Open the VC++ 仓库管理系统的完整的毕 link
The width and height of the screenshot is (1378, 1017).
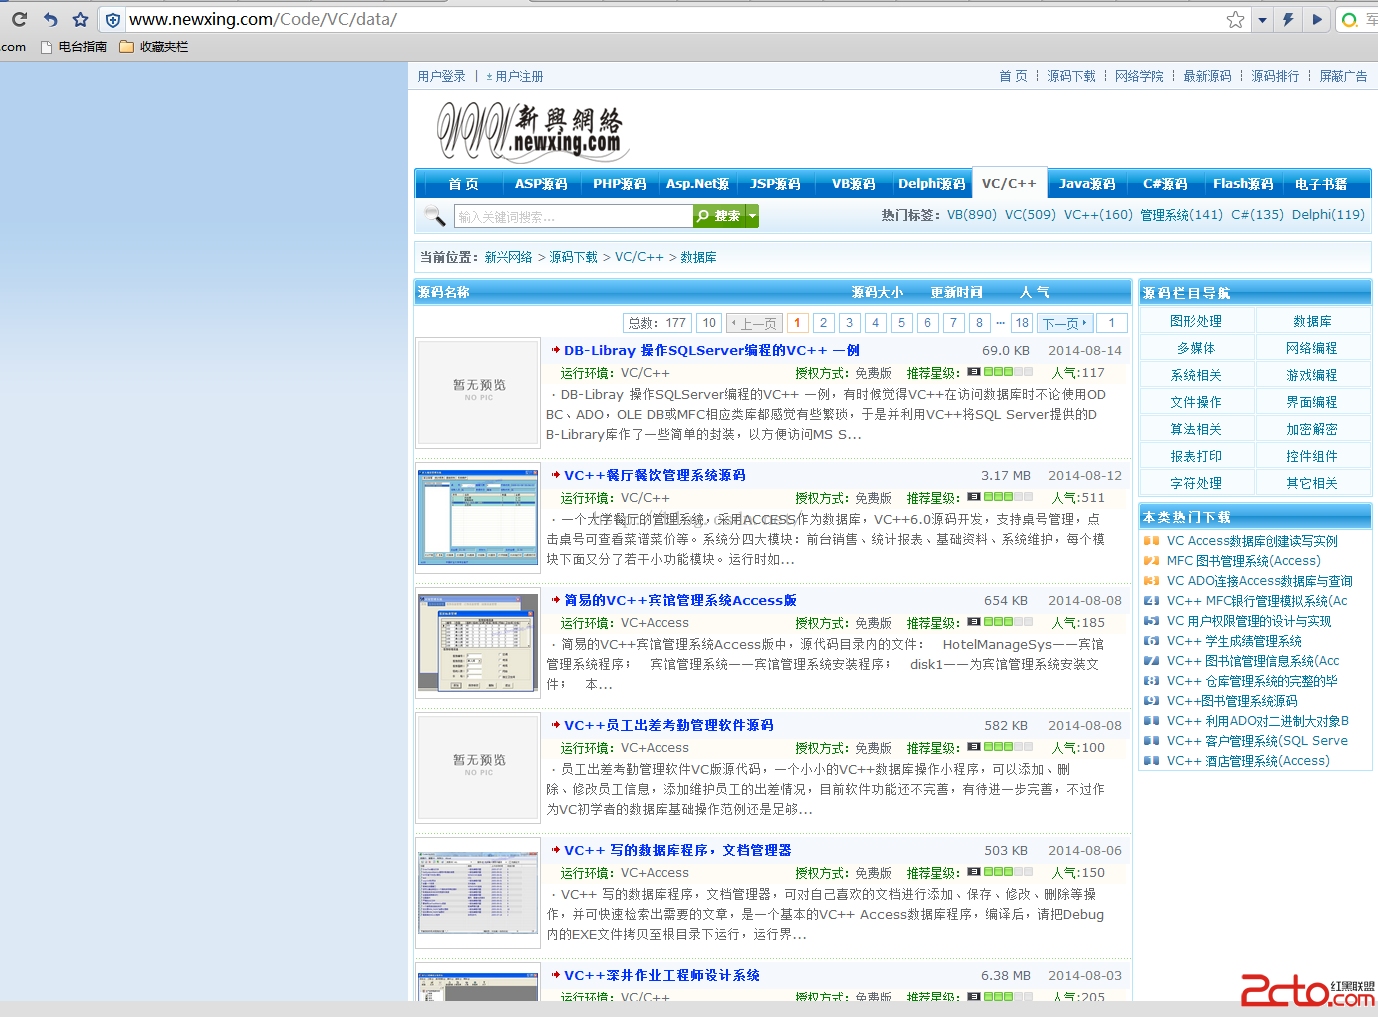click(1252, 681)
